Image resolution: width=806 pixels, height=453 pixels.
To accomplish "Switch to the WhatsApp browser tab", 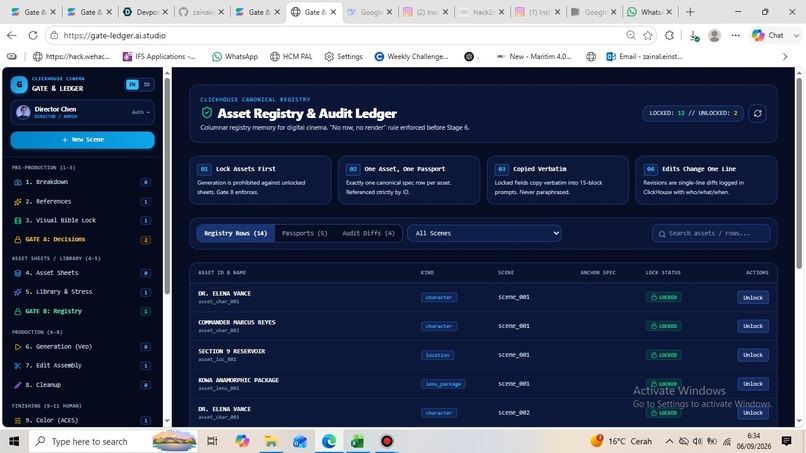I will tap(650, 12).
